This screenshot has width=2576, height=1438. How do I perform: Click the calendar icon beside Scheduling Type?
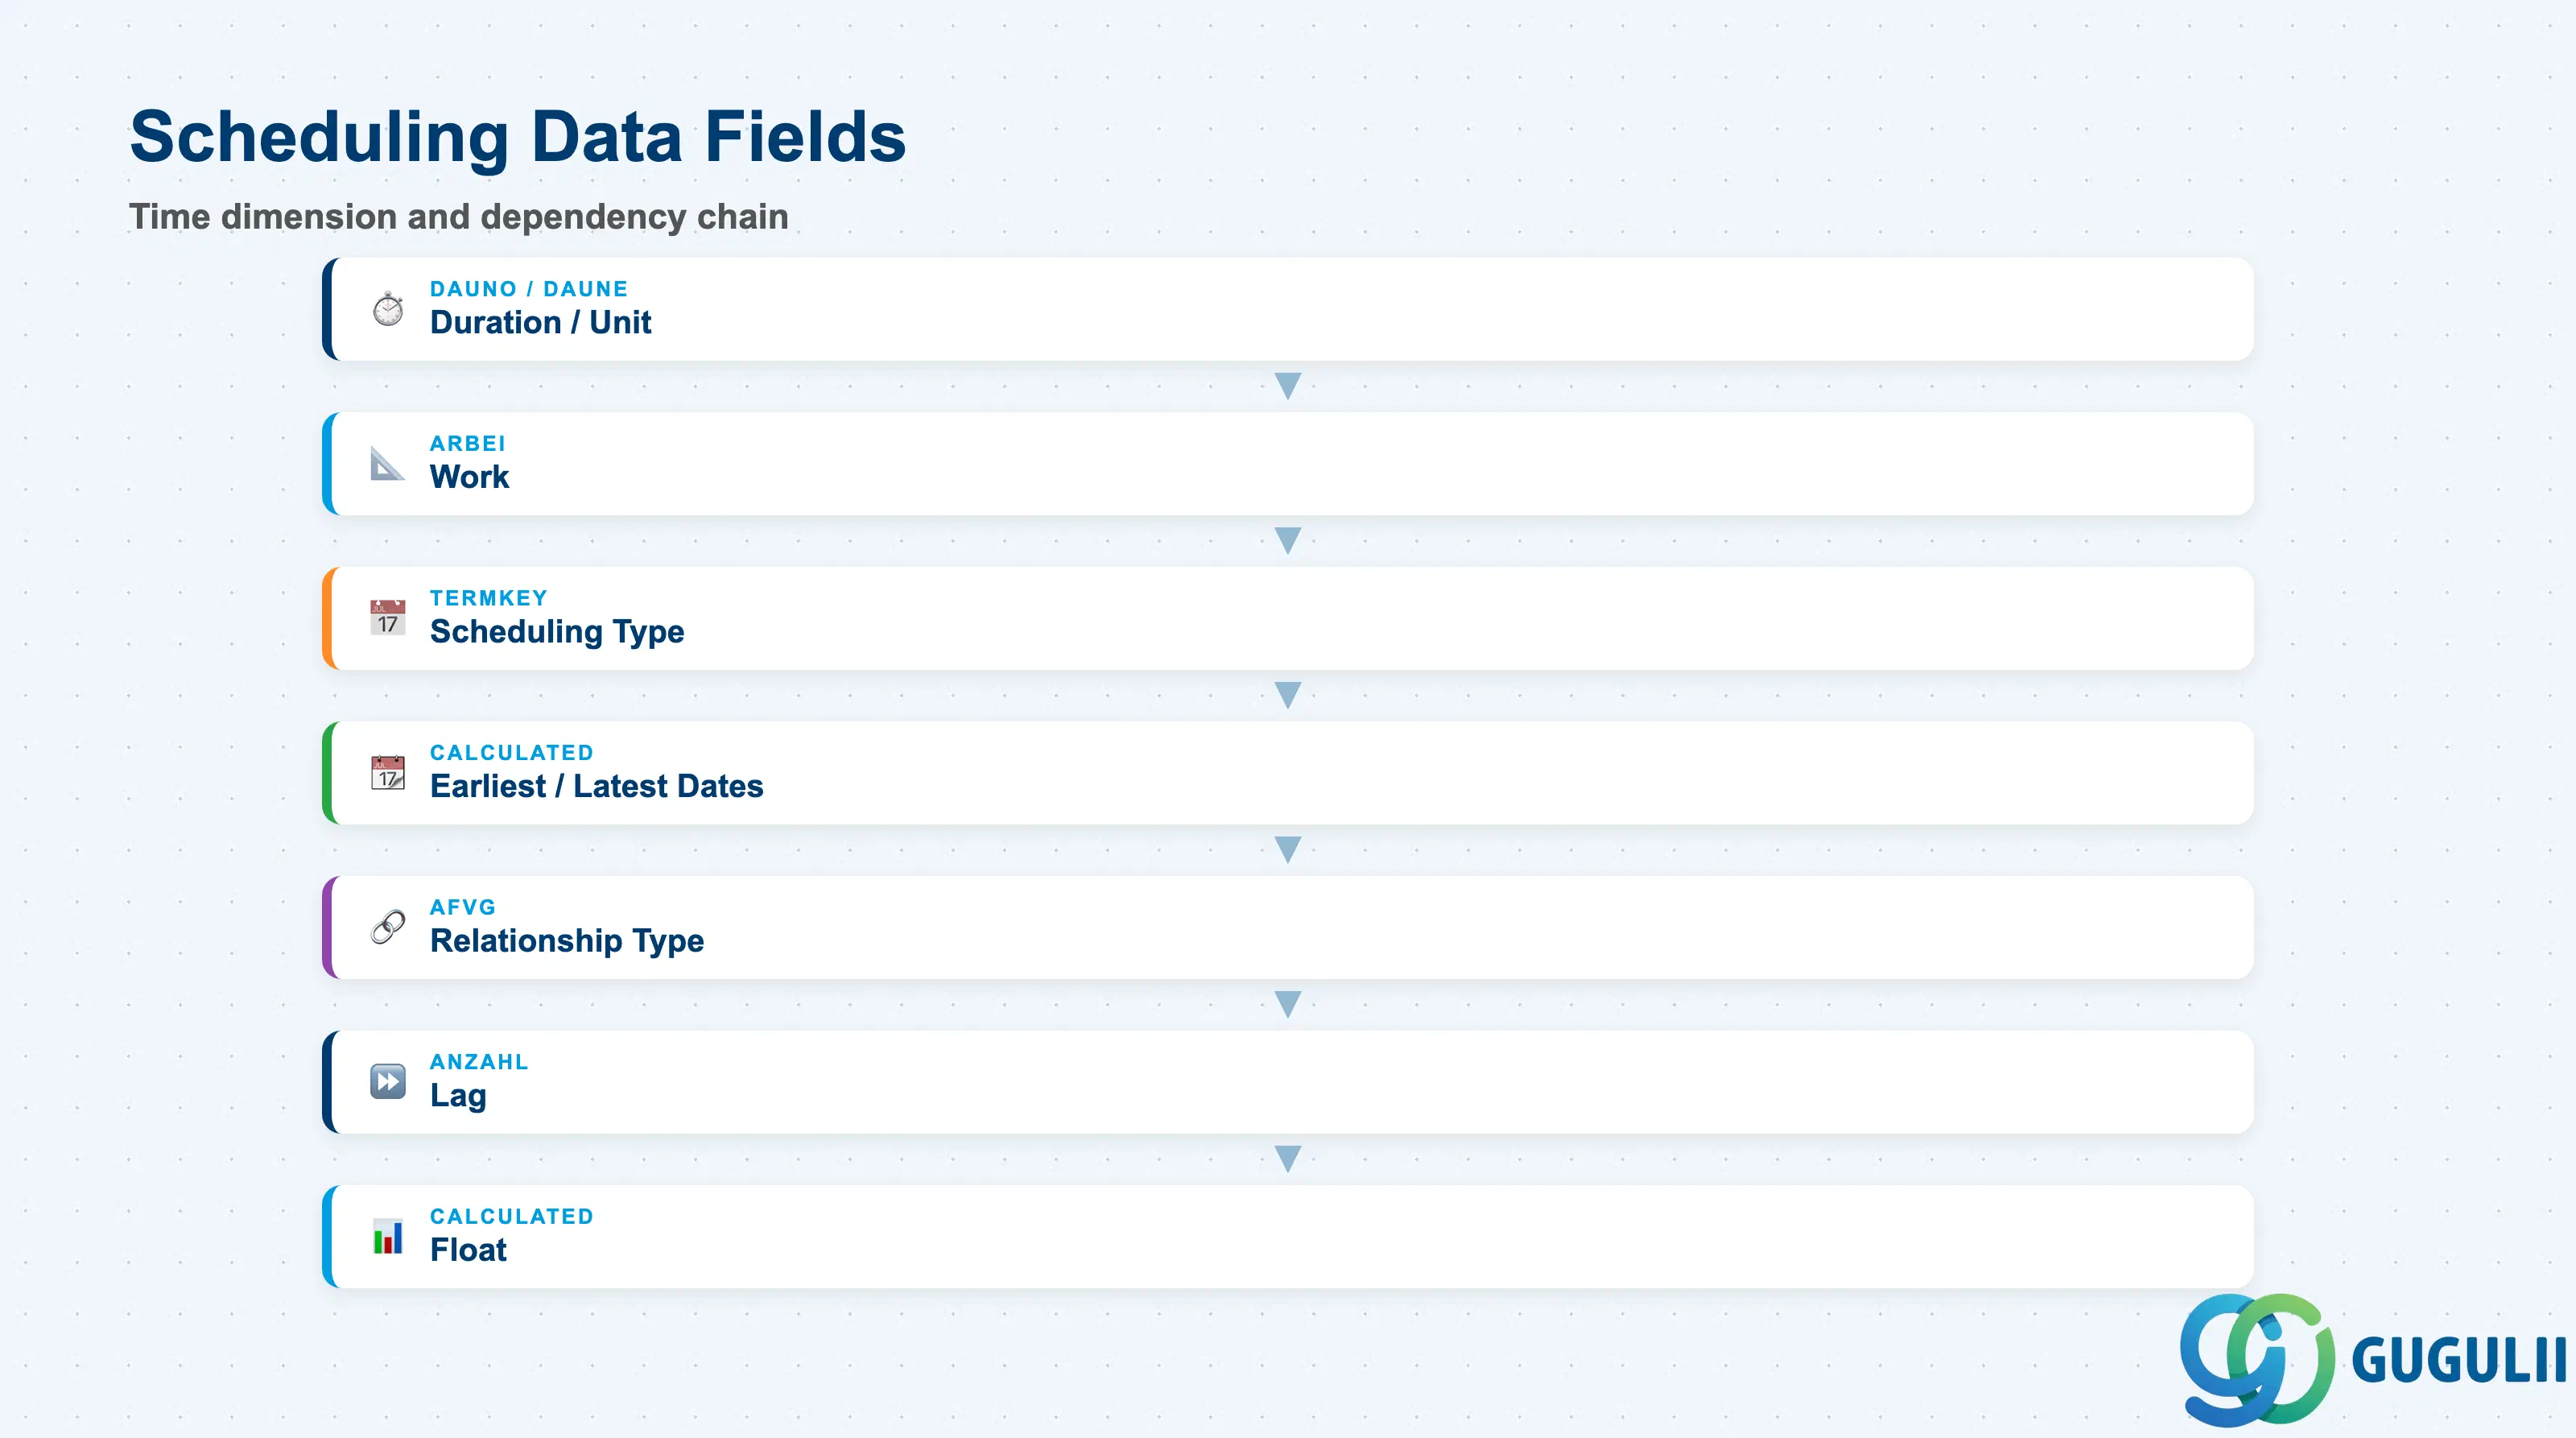coord(388,618)
